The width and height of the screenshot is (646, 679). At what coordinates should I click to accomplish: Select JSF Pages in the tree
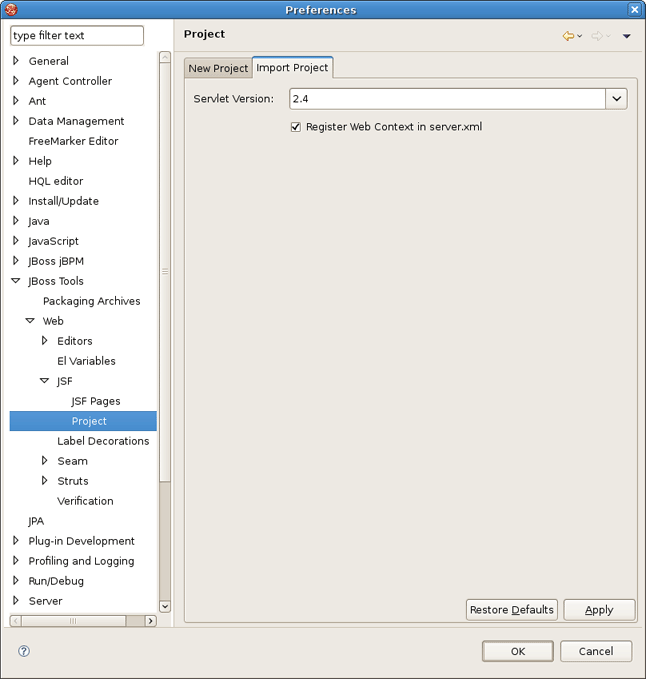tap(96, 401)
